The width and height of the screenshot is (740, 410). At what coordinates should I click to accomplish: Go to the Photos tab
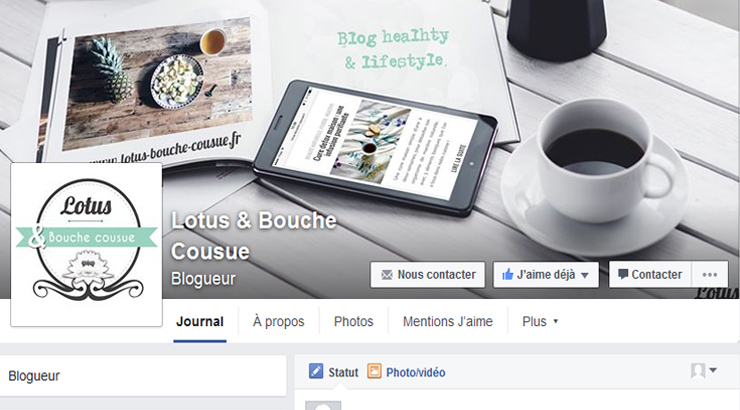pos(353,321)
